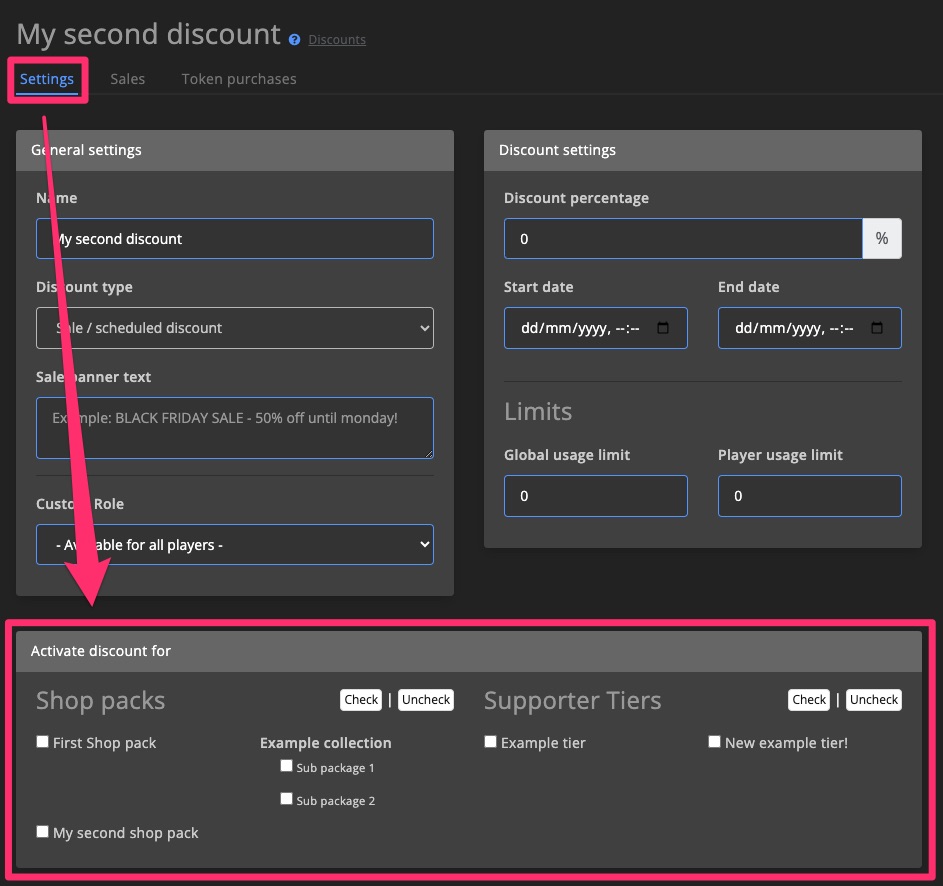
Task: Open the End date calendar icon
Action: 878,328
